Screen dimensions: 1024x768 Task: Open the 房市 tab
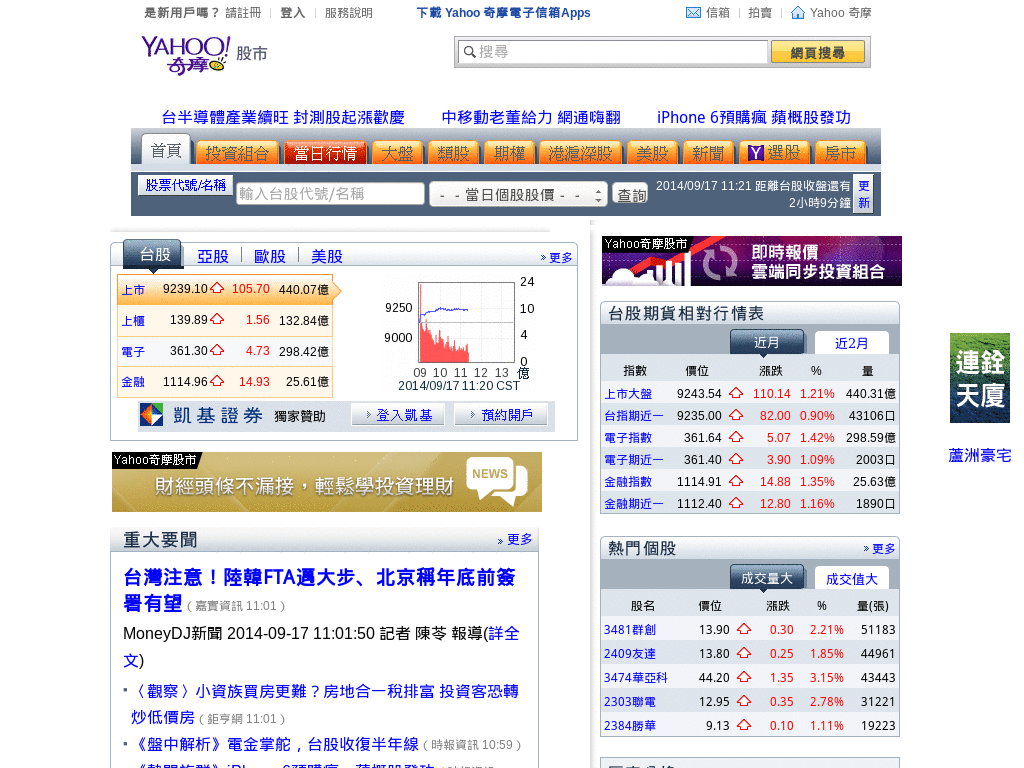pyautogui.click(x=839, y=153)
